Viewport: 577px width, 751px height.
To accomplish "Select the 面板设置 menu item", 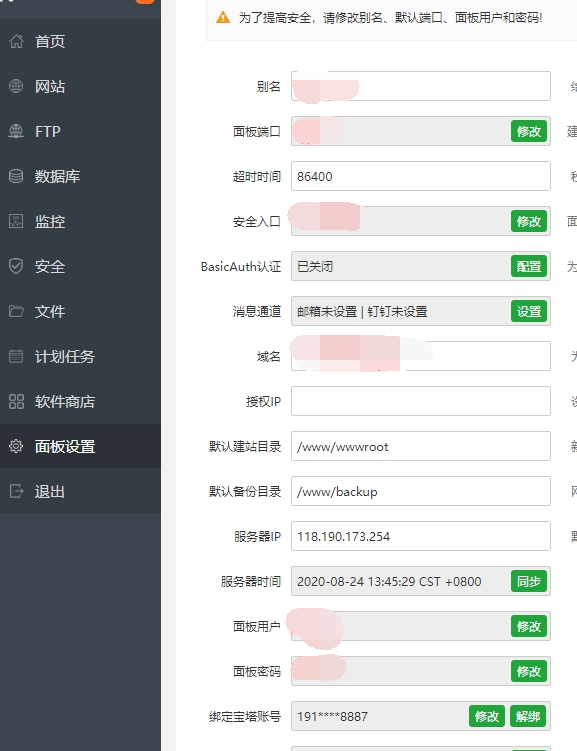I will pos(80,446).
